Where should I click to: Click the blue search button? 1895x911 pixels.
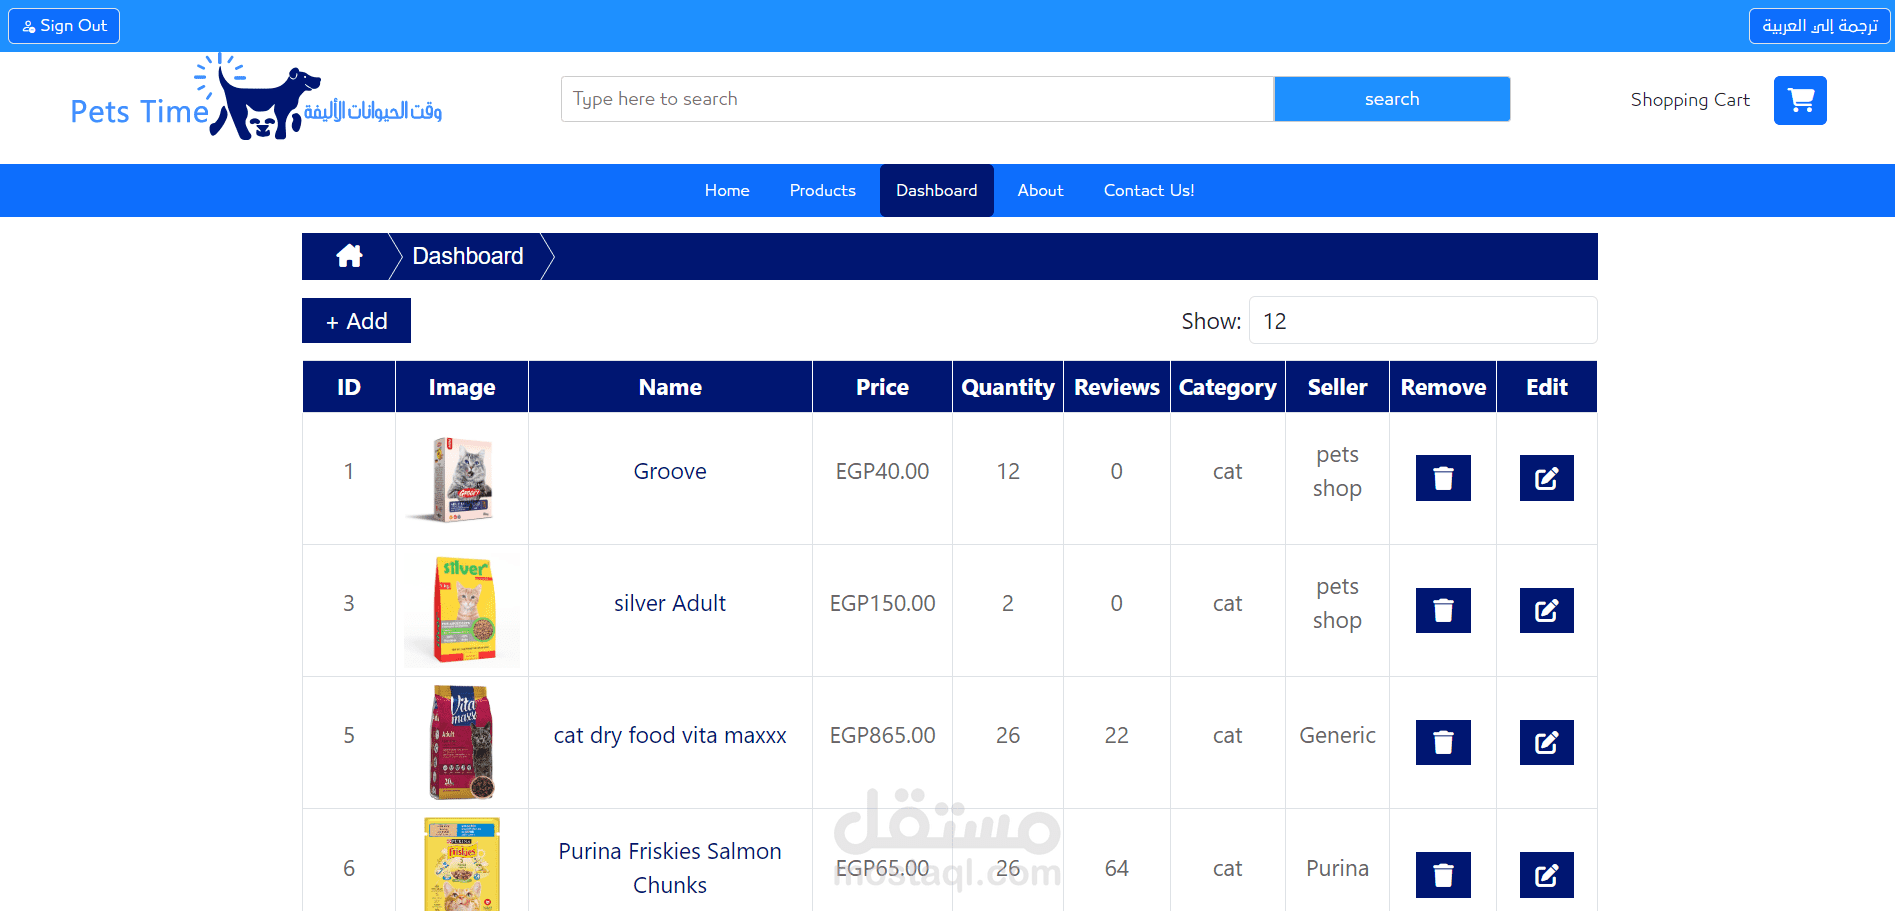pyautogui.click(x=1392, y=99)
